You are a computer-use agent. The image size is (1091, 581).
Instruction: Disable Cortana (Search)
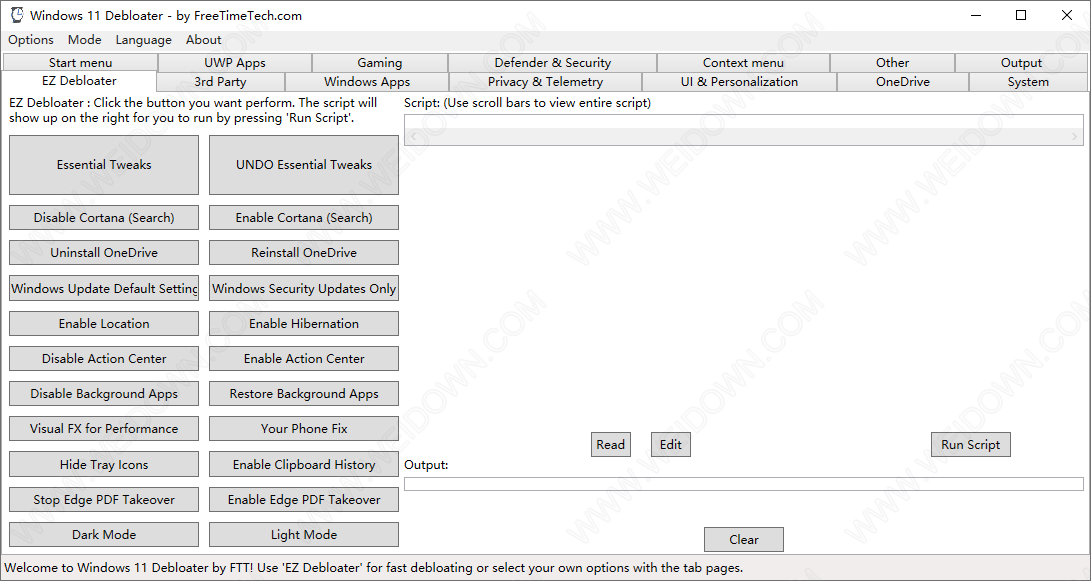[104, 218]
